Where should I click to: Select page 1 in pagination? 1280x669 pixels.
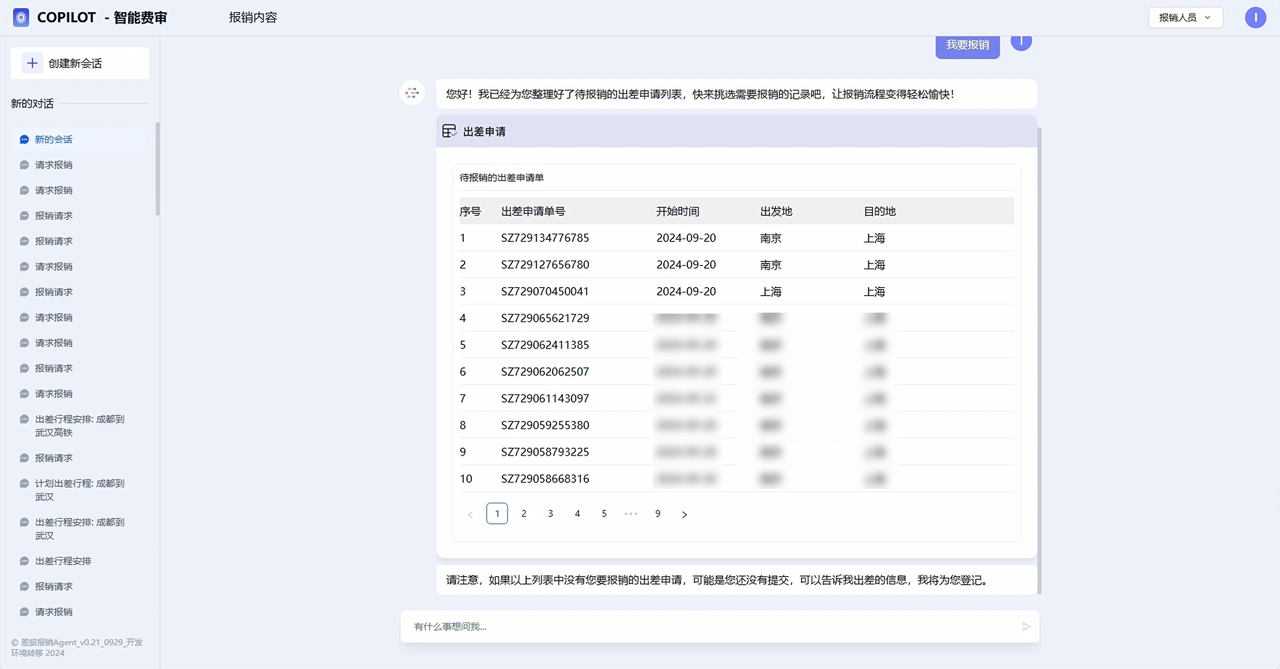[497, 513]
